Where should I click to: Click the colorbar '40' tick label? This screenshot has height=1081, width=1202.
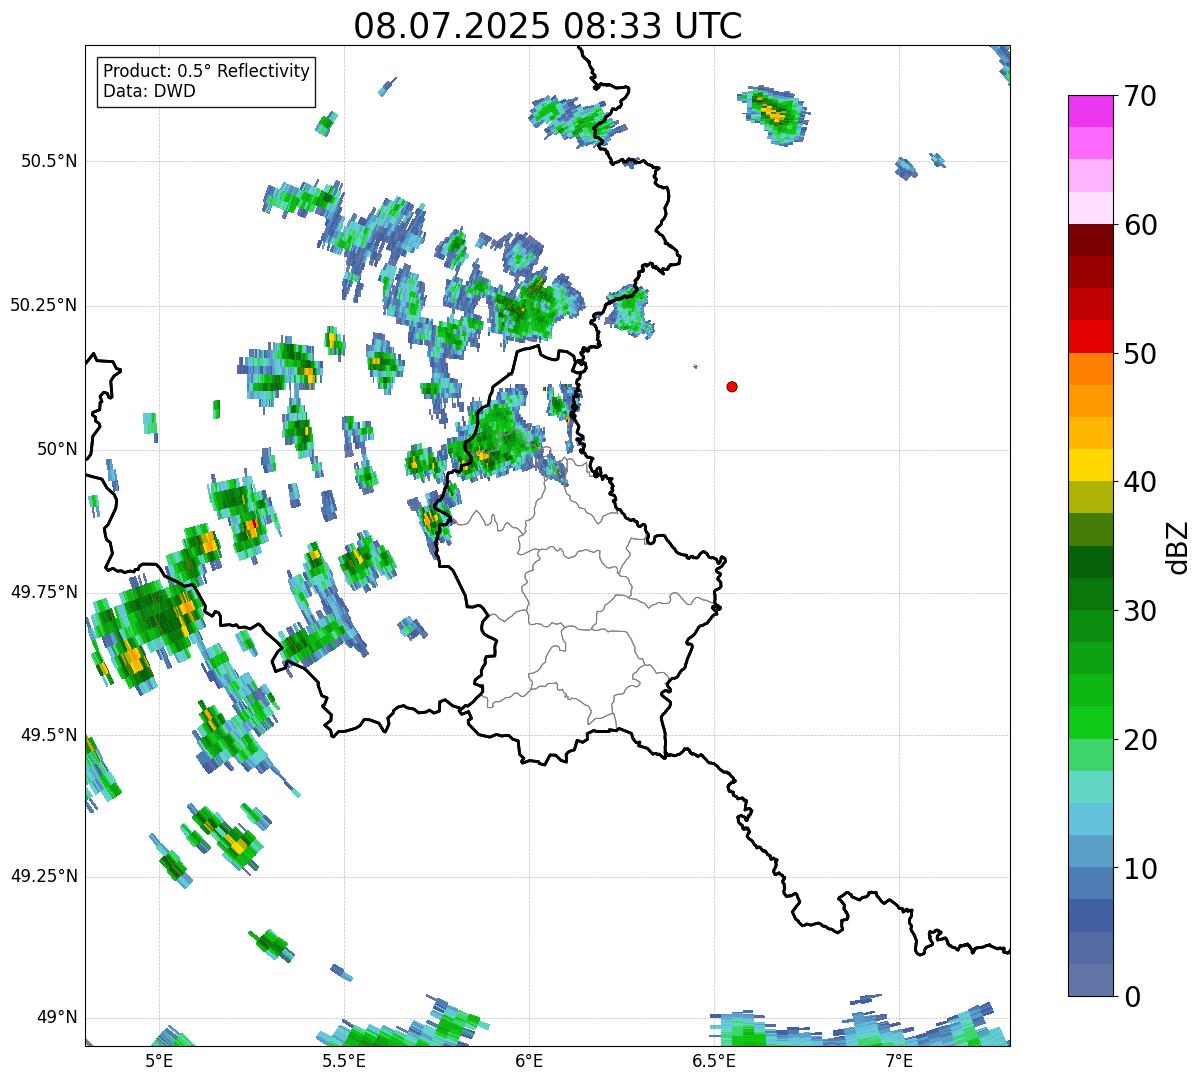[x=1140, y=482]
